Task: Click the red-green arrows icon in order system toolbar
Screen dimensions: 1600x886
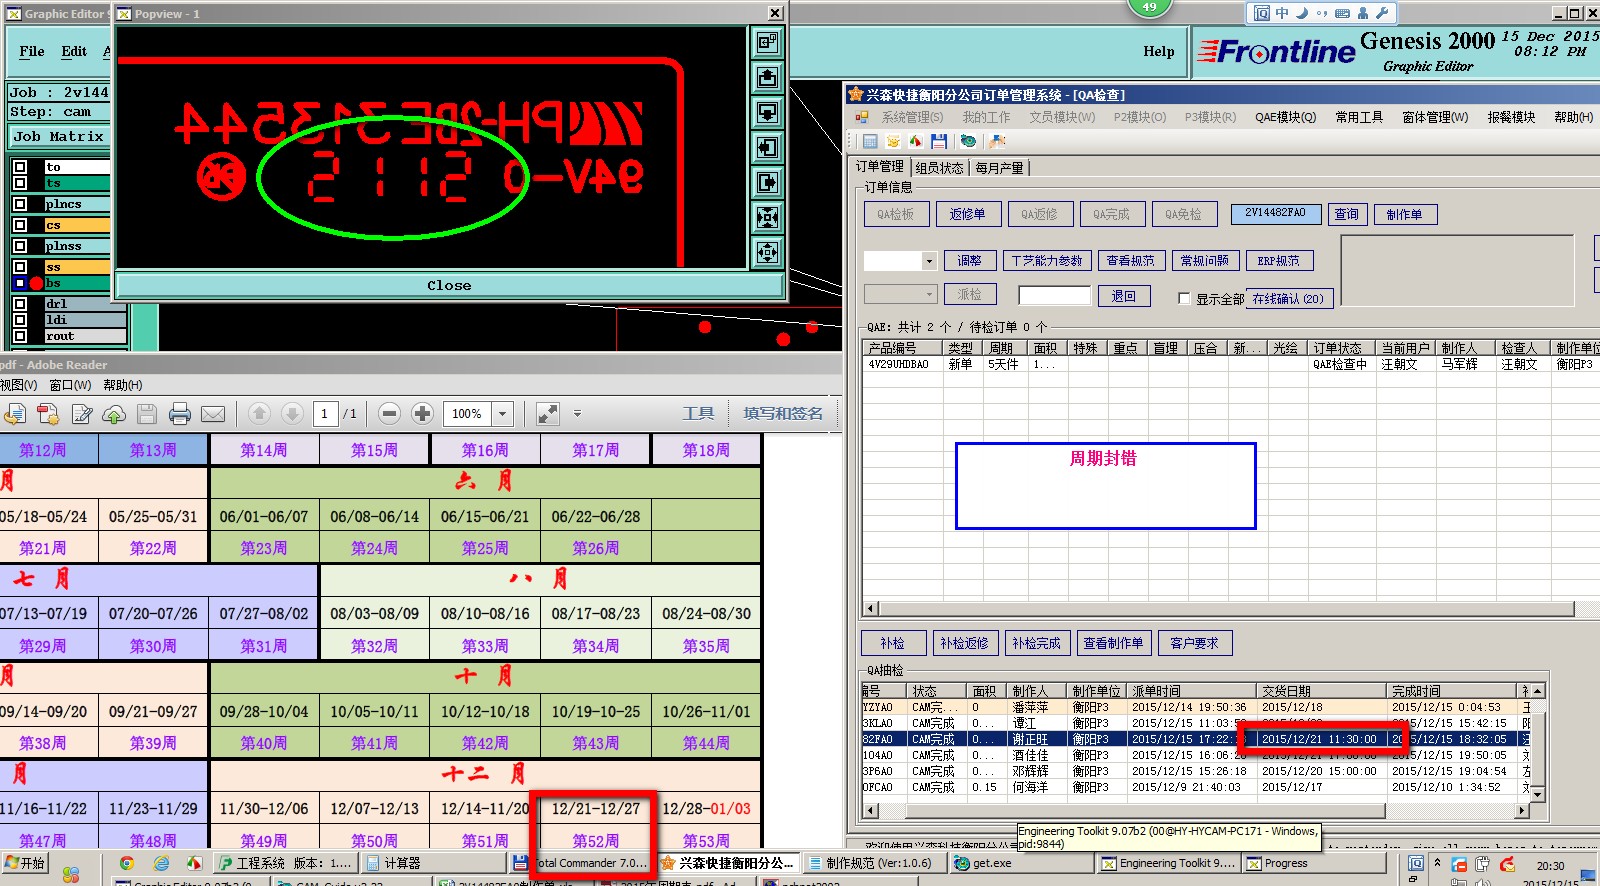Action: pos(915,141)
